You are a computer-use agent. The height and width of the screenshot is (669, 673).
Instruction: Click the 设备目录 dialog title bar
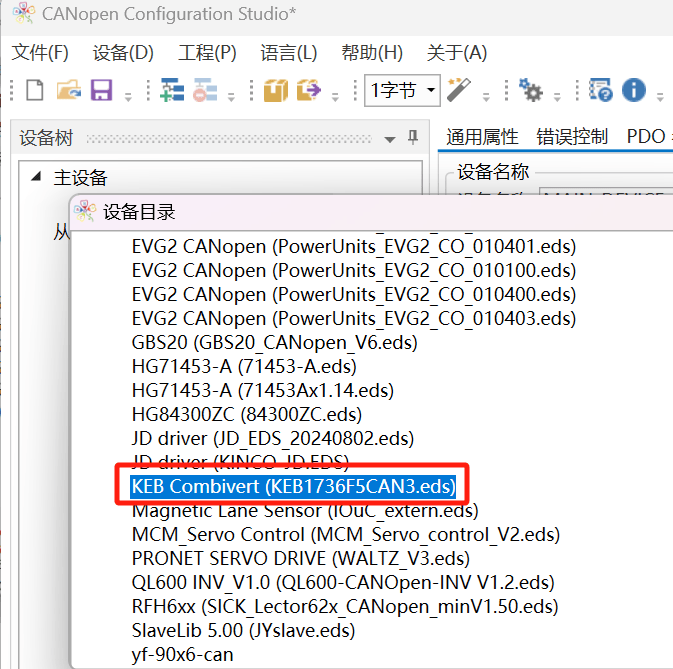pos(371,212)
